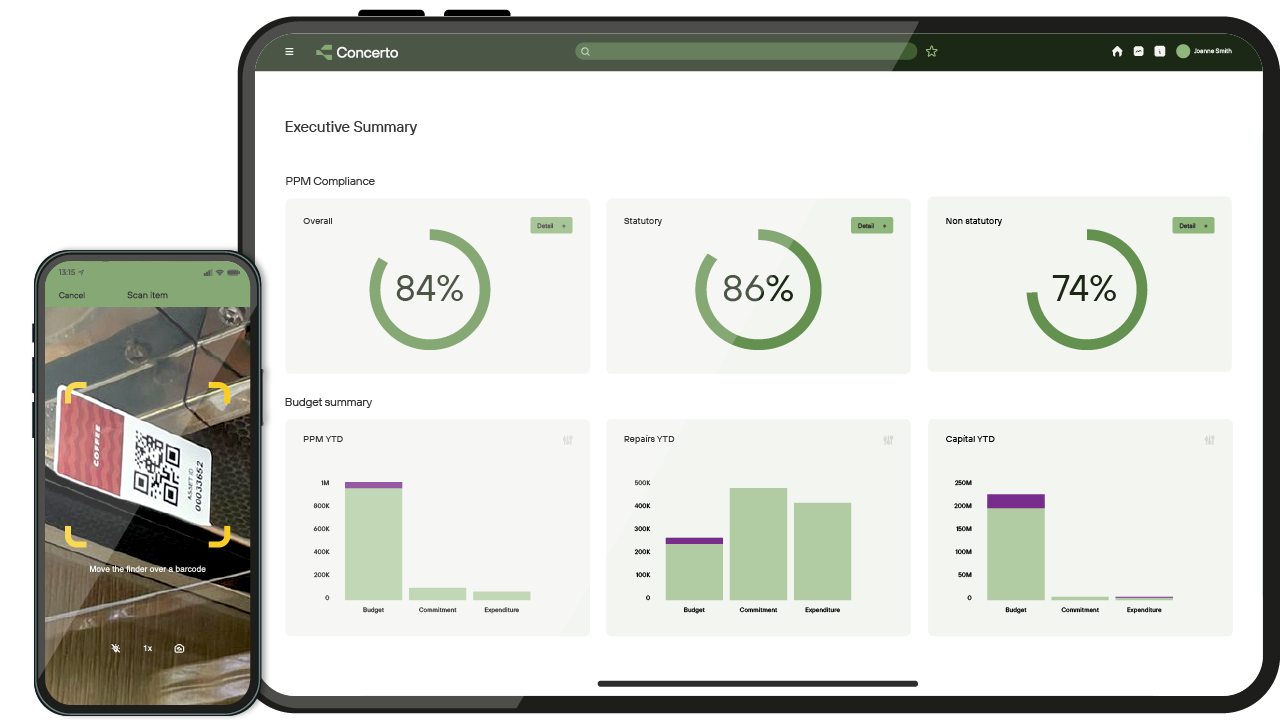Expand Detail dropdown on Overall compliance card
Image resolution: width=1280 pixels, height=720 pixels.
pos(551,225)
